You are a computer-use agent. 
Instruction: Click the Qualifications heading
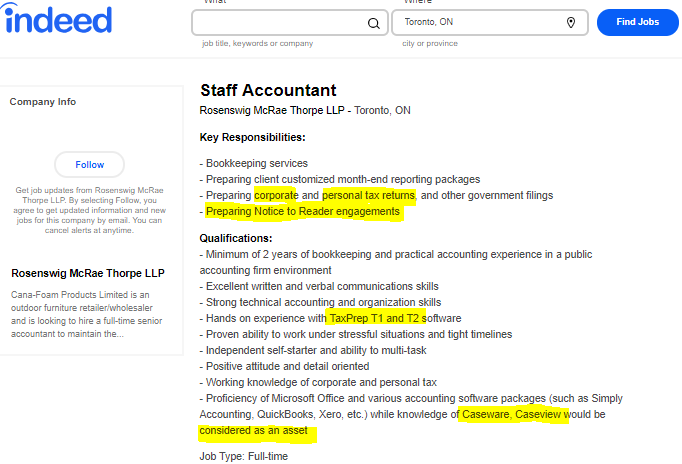pyautogui.click(x=236, y=238)
